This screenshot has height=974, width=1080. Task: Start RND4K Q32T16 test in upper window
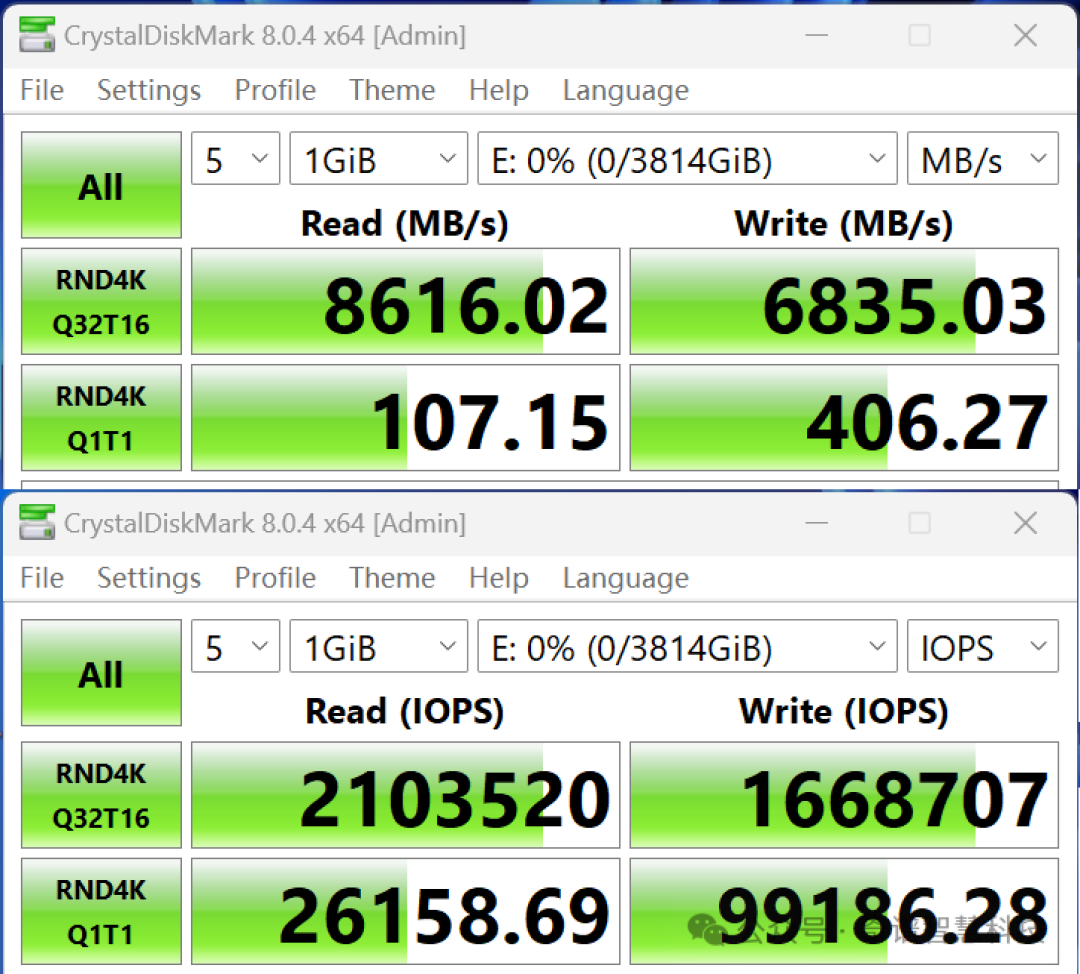(101, 302)
